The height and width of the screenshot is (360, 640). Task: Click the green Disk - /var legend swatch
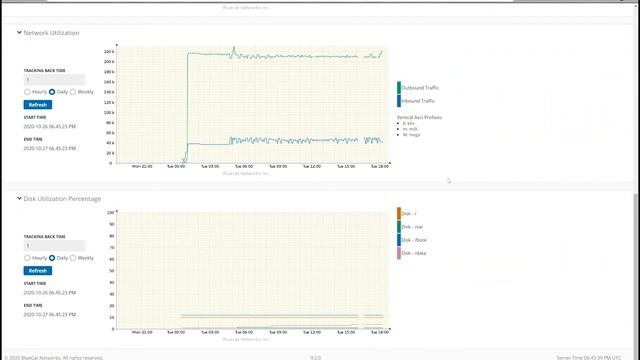point(399,227)
